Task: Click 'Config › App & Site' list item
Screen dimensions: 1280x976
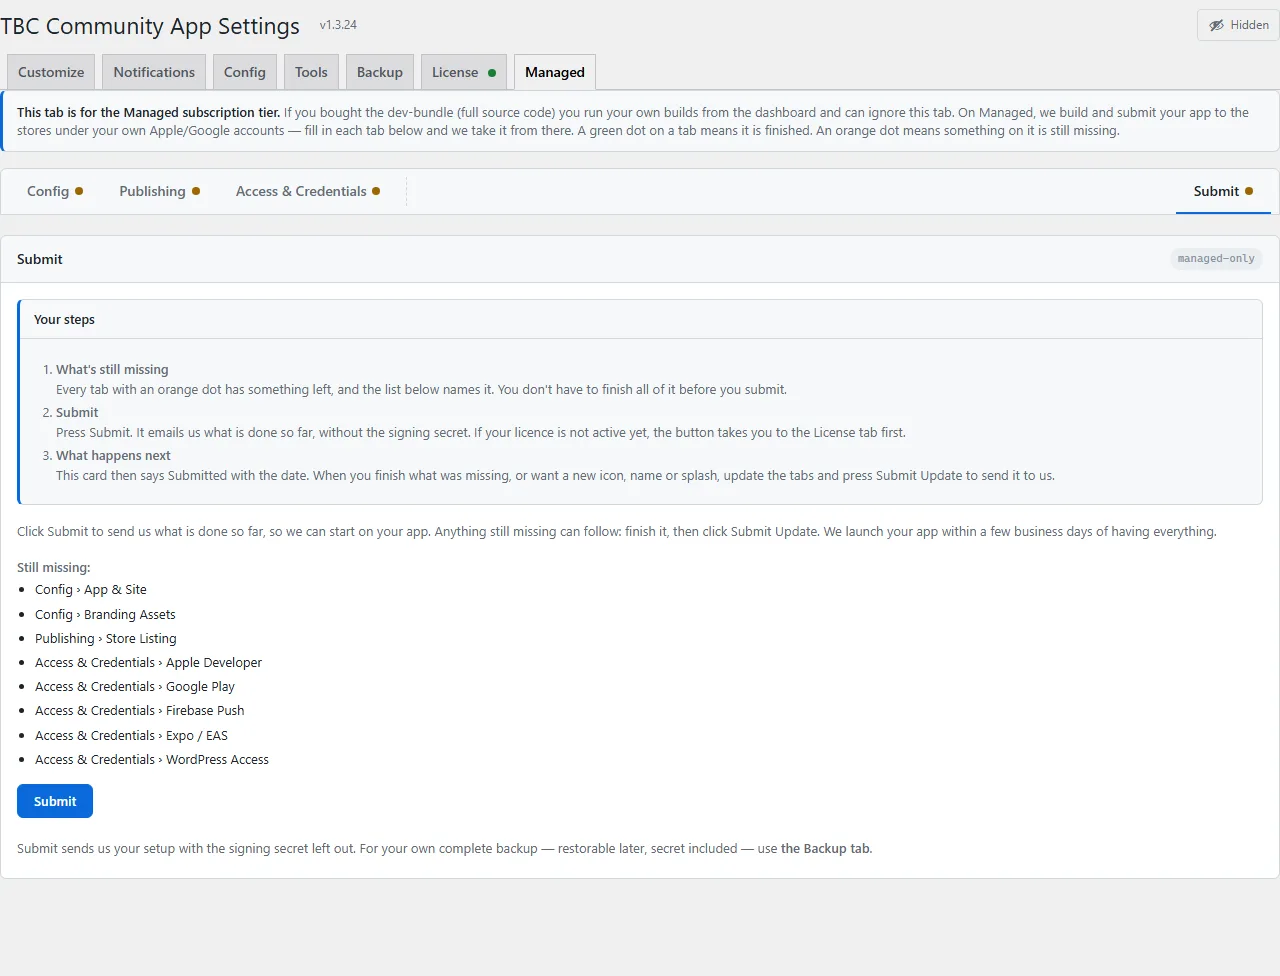Action: (91, 590)
